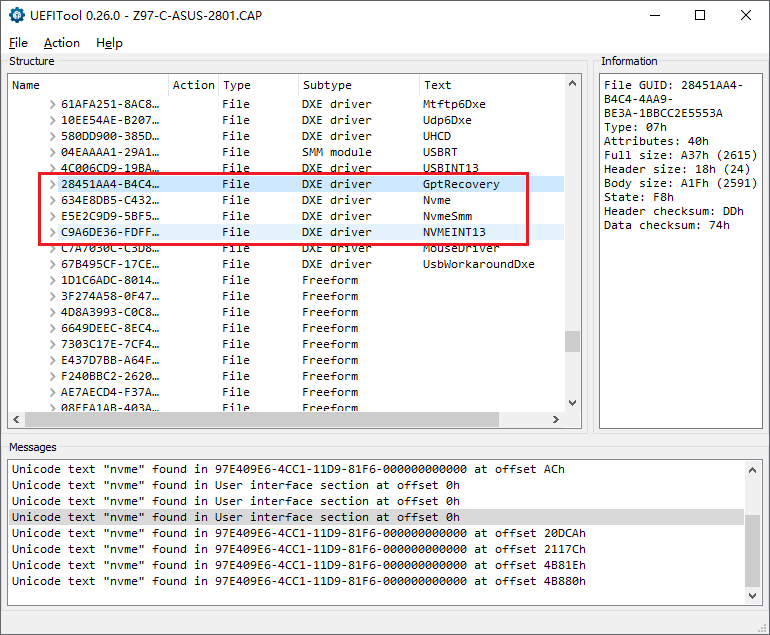Expand the GptRecovery tree entry
Image resolution: width=770 pixels, height=635 pixels.
click(x=53, y=184)
